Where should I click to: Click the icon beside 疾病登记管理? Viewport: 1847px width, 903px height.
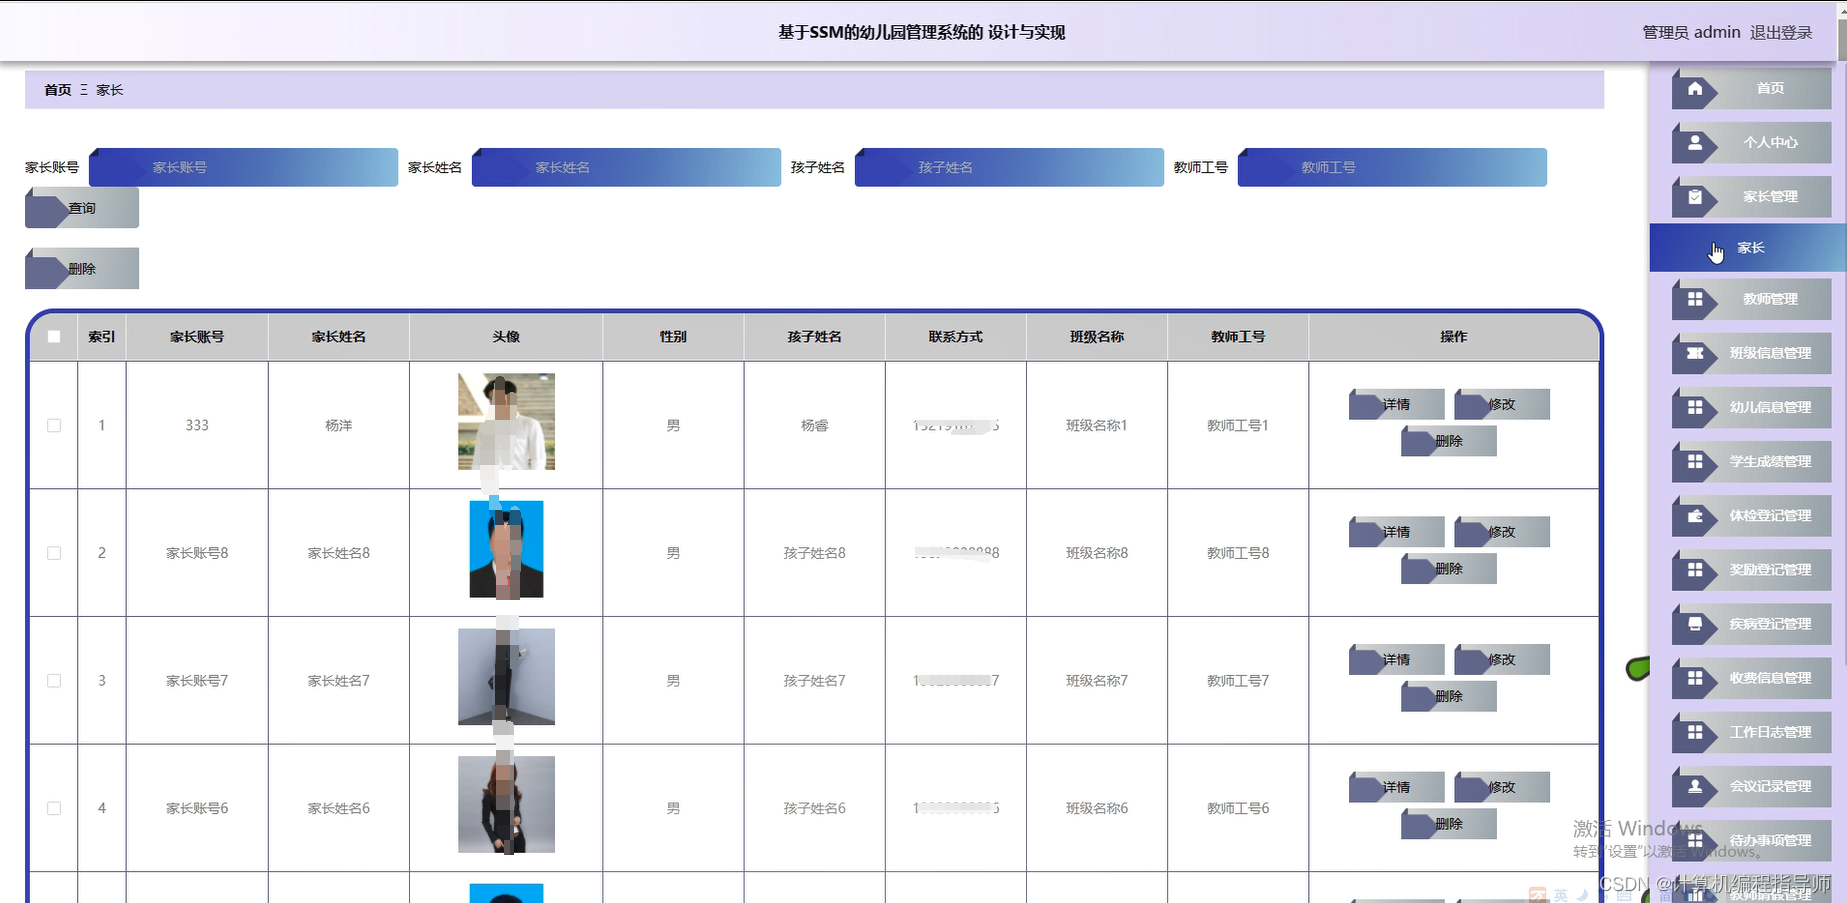click(1695, 624)
